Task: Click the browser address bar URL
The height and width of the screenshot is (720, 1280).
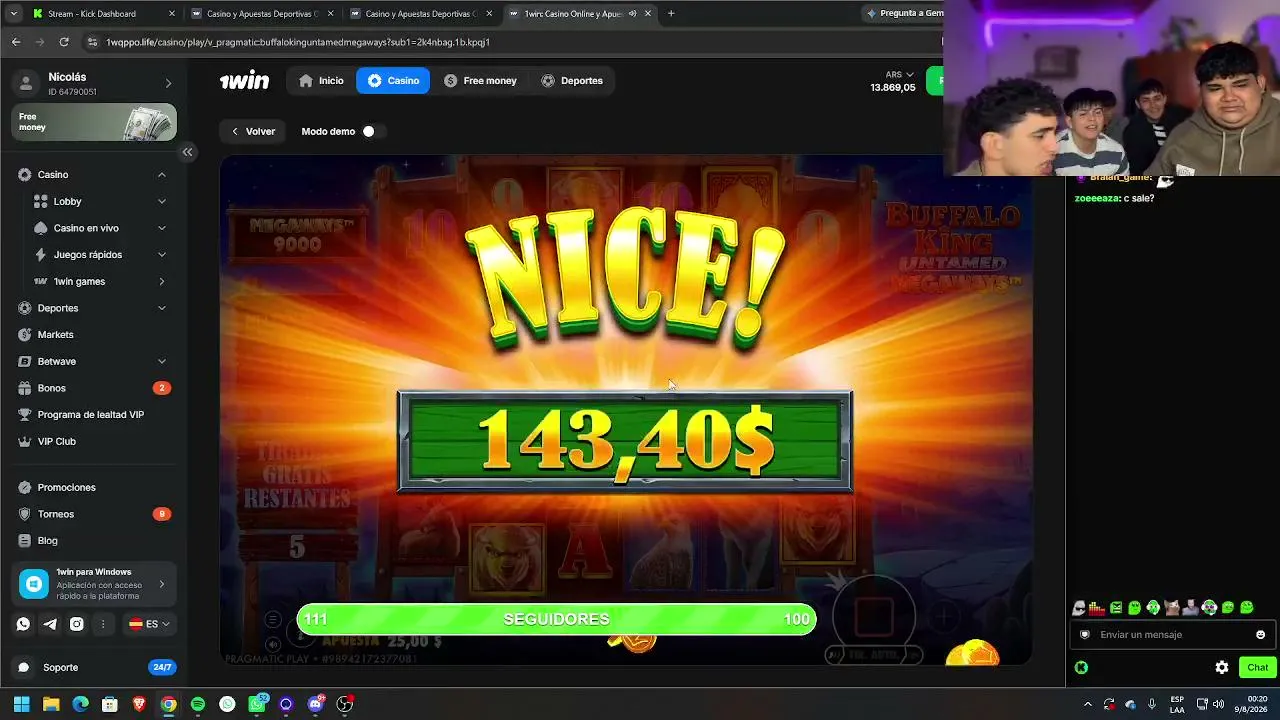Action: tap(298, 42)
